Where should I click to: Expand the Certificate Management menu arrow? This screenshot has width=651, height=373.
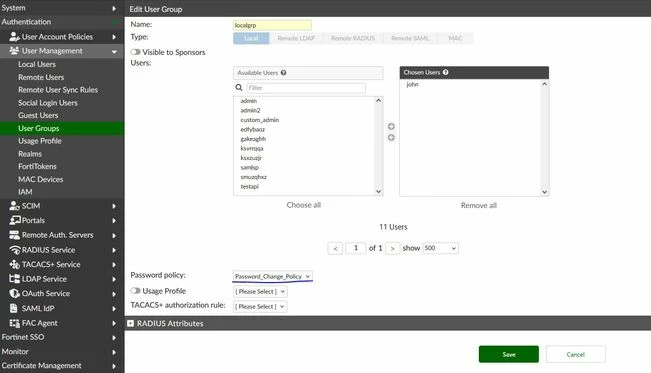[x=114, y=366]
